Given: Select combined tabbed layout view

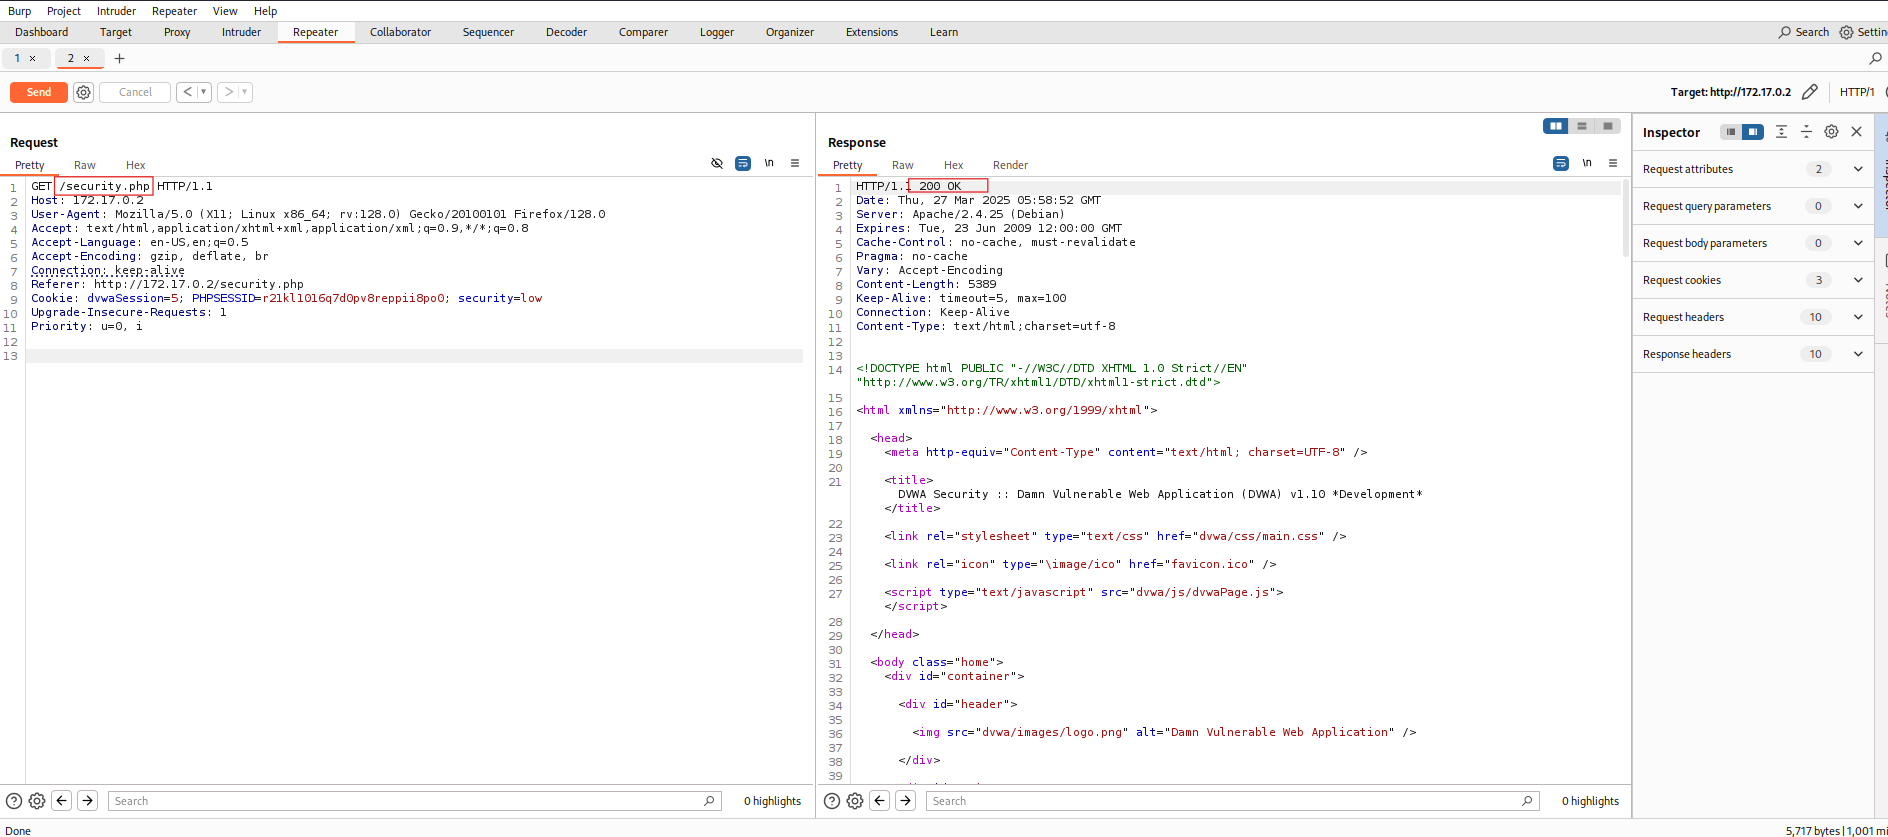Looking at the screenshot, I should click(1608, 126).
